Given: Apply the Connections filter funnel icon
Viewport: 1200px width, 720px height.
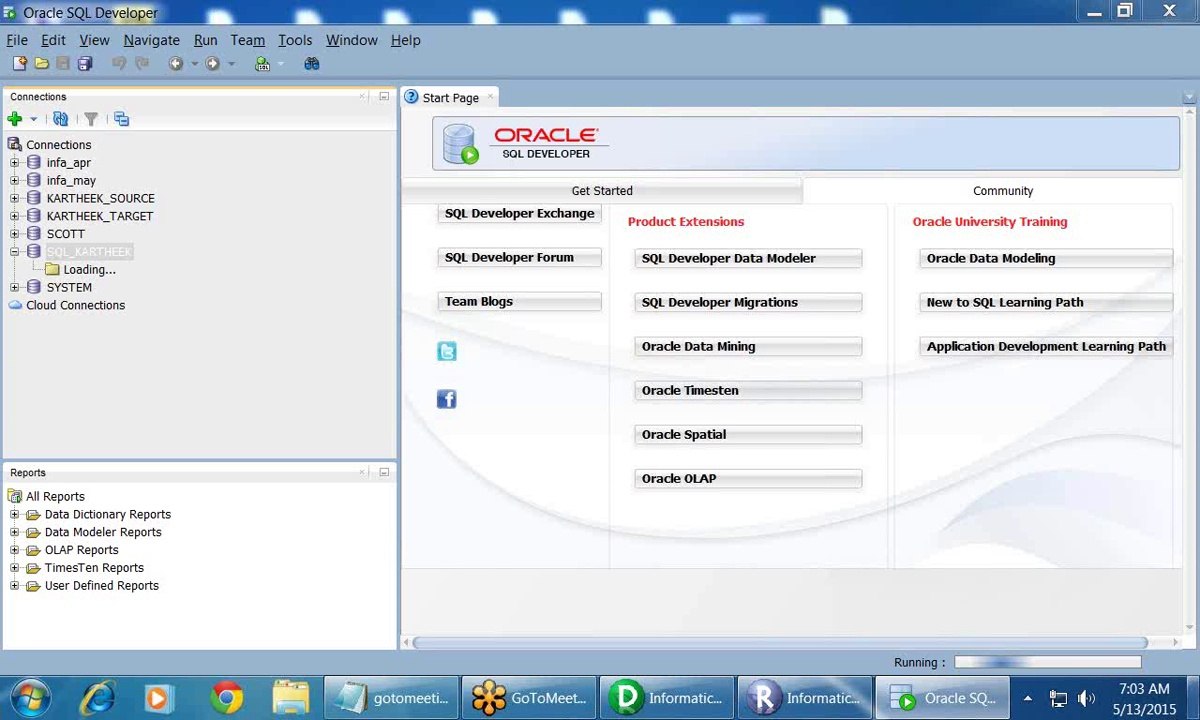Looking at the screenshot, I should pos(91,119).
